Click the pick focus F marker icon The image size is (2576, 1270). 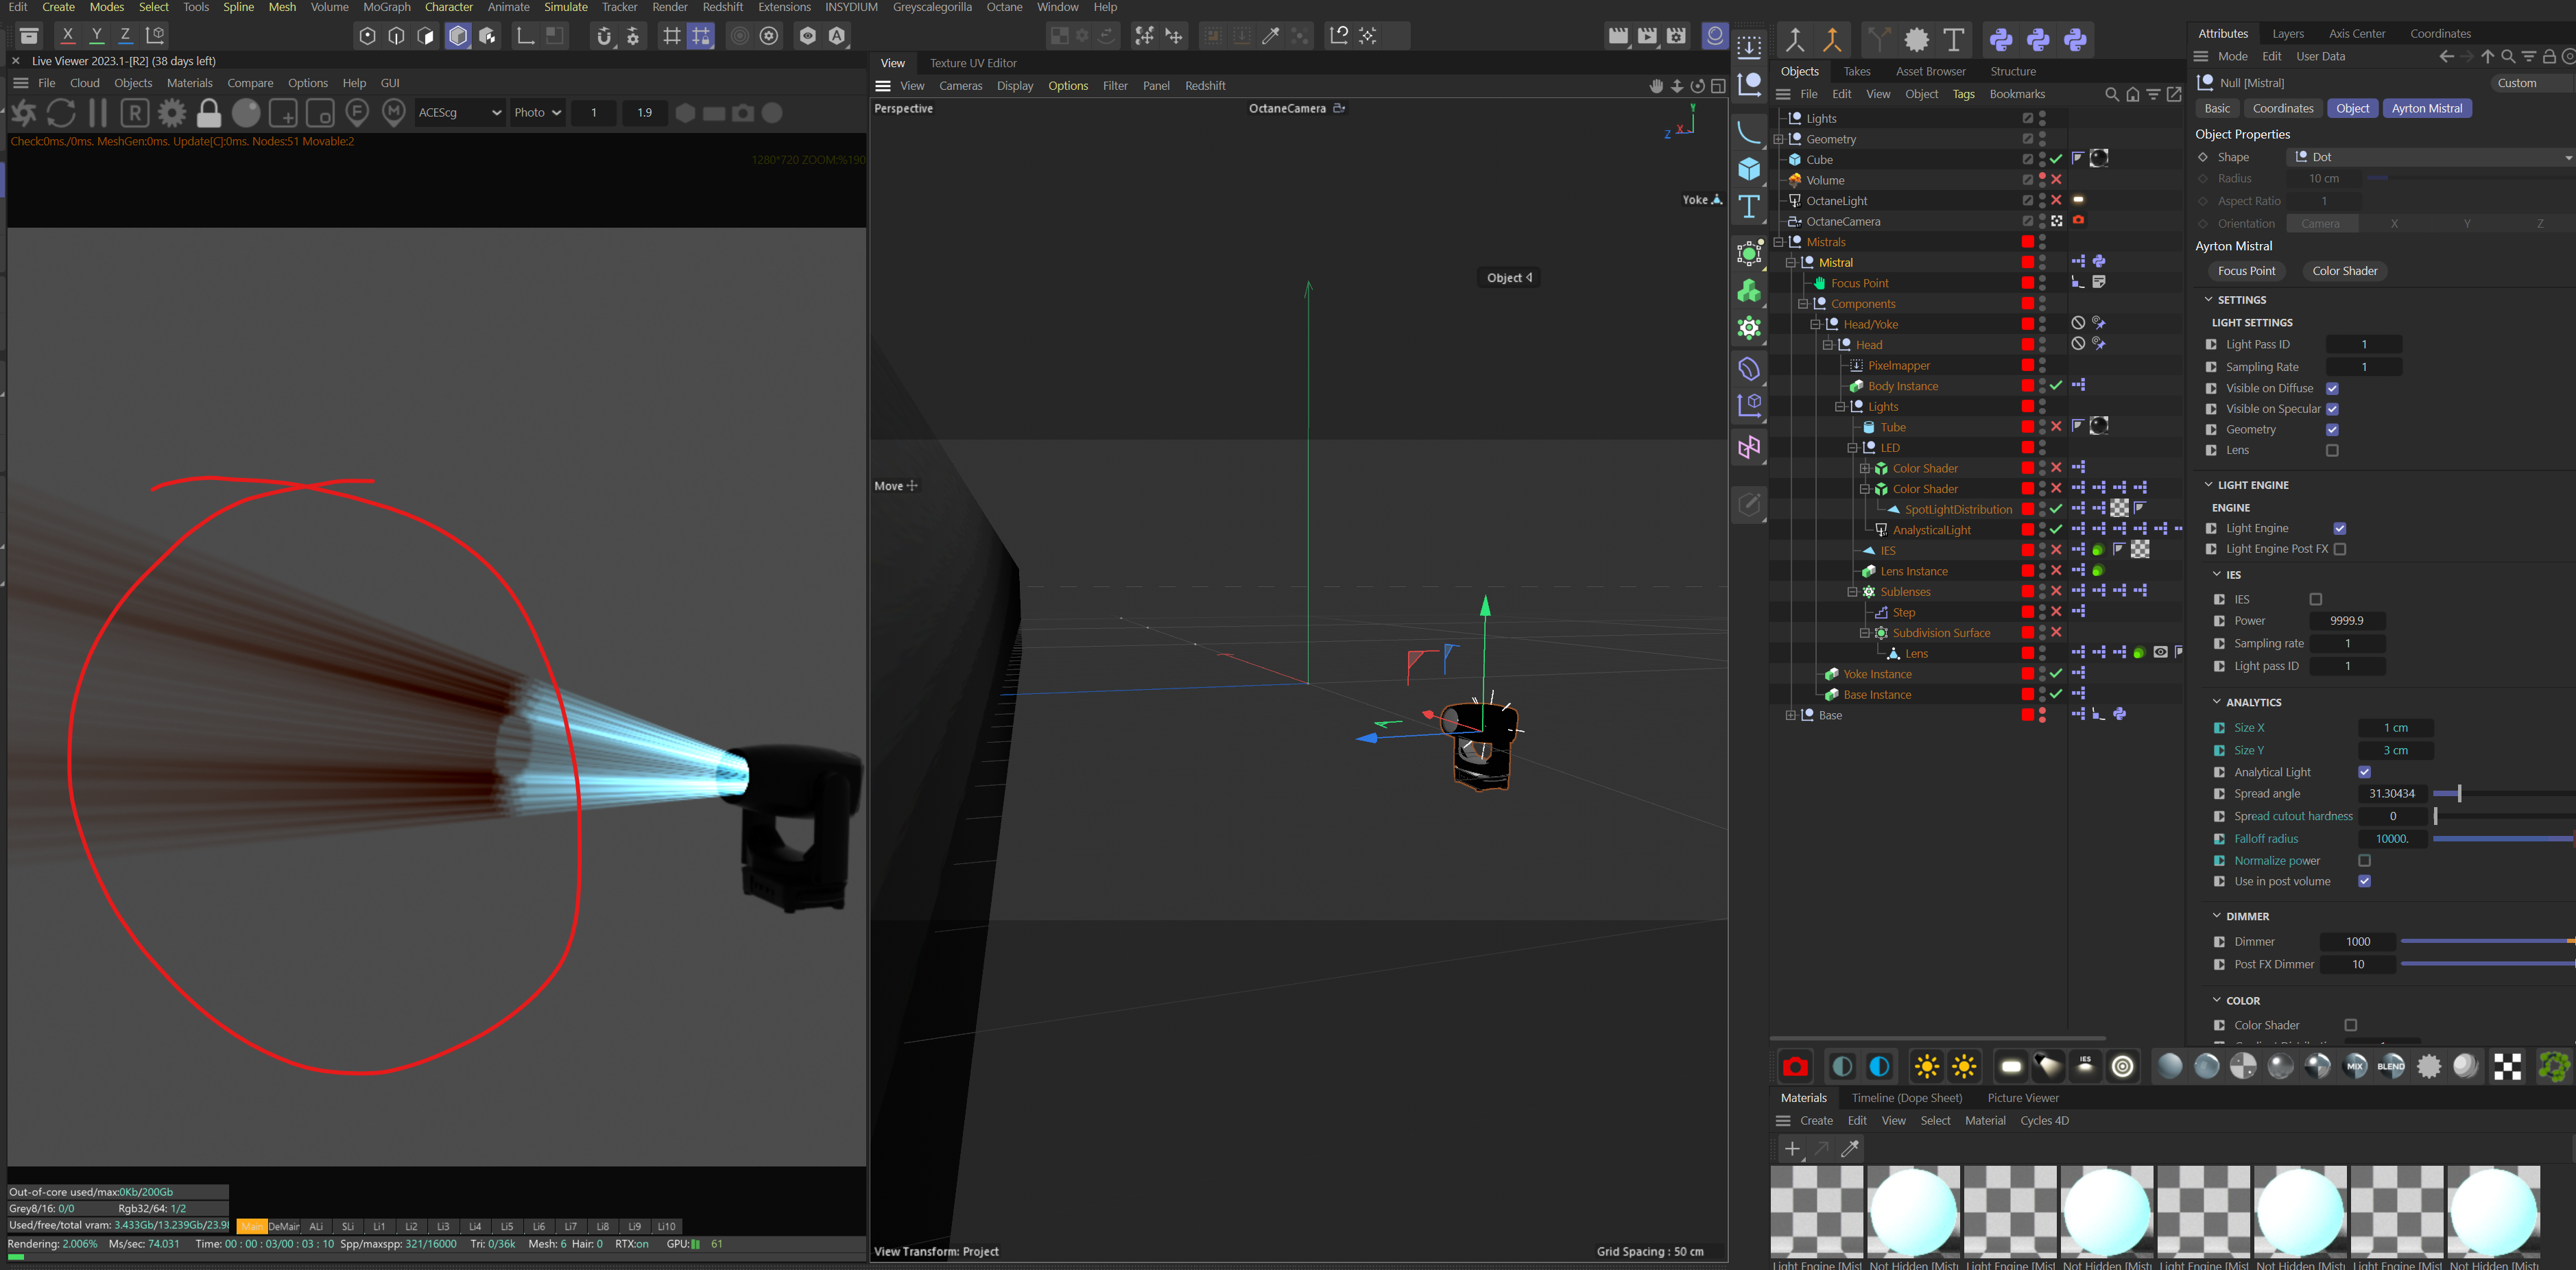[x=357, y=112]
